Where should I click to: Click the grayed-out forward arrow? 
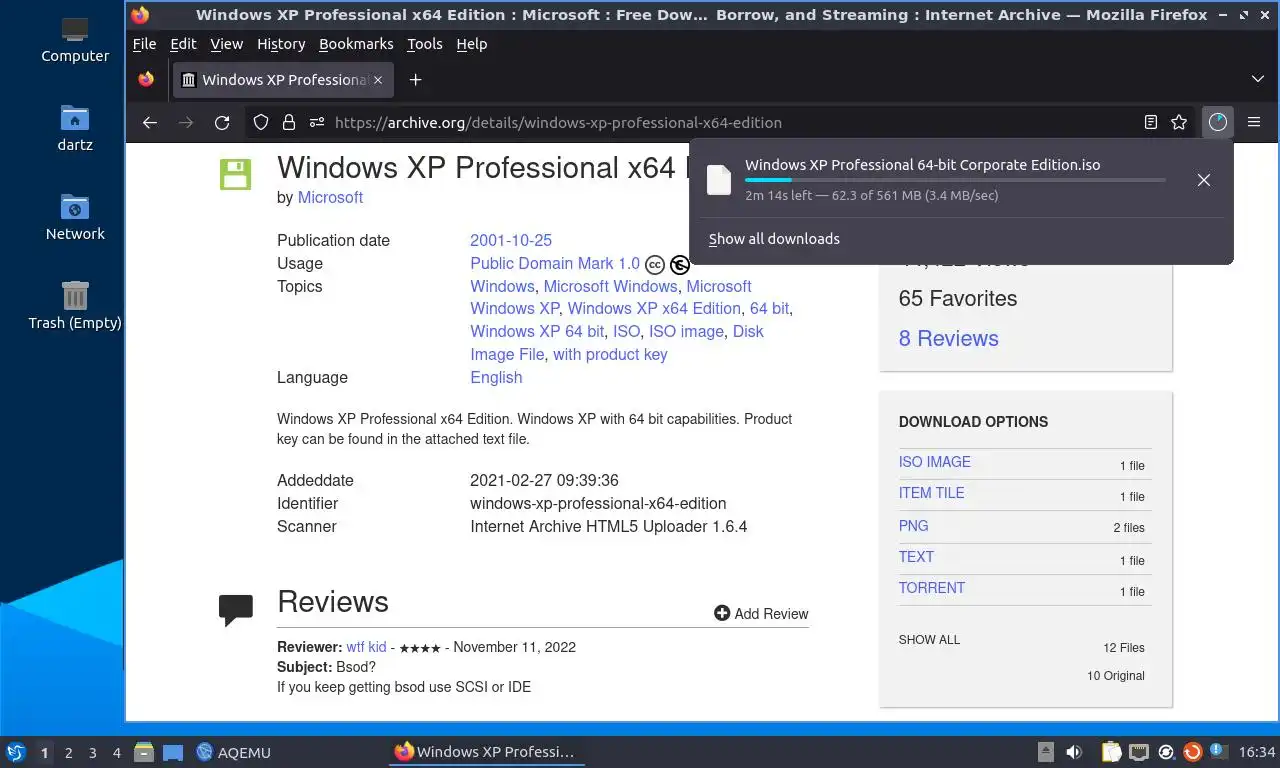(185, 122)
